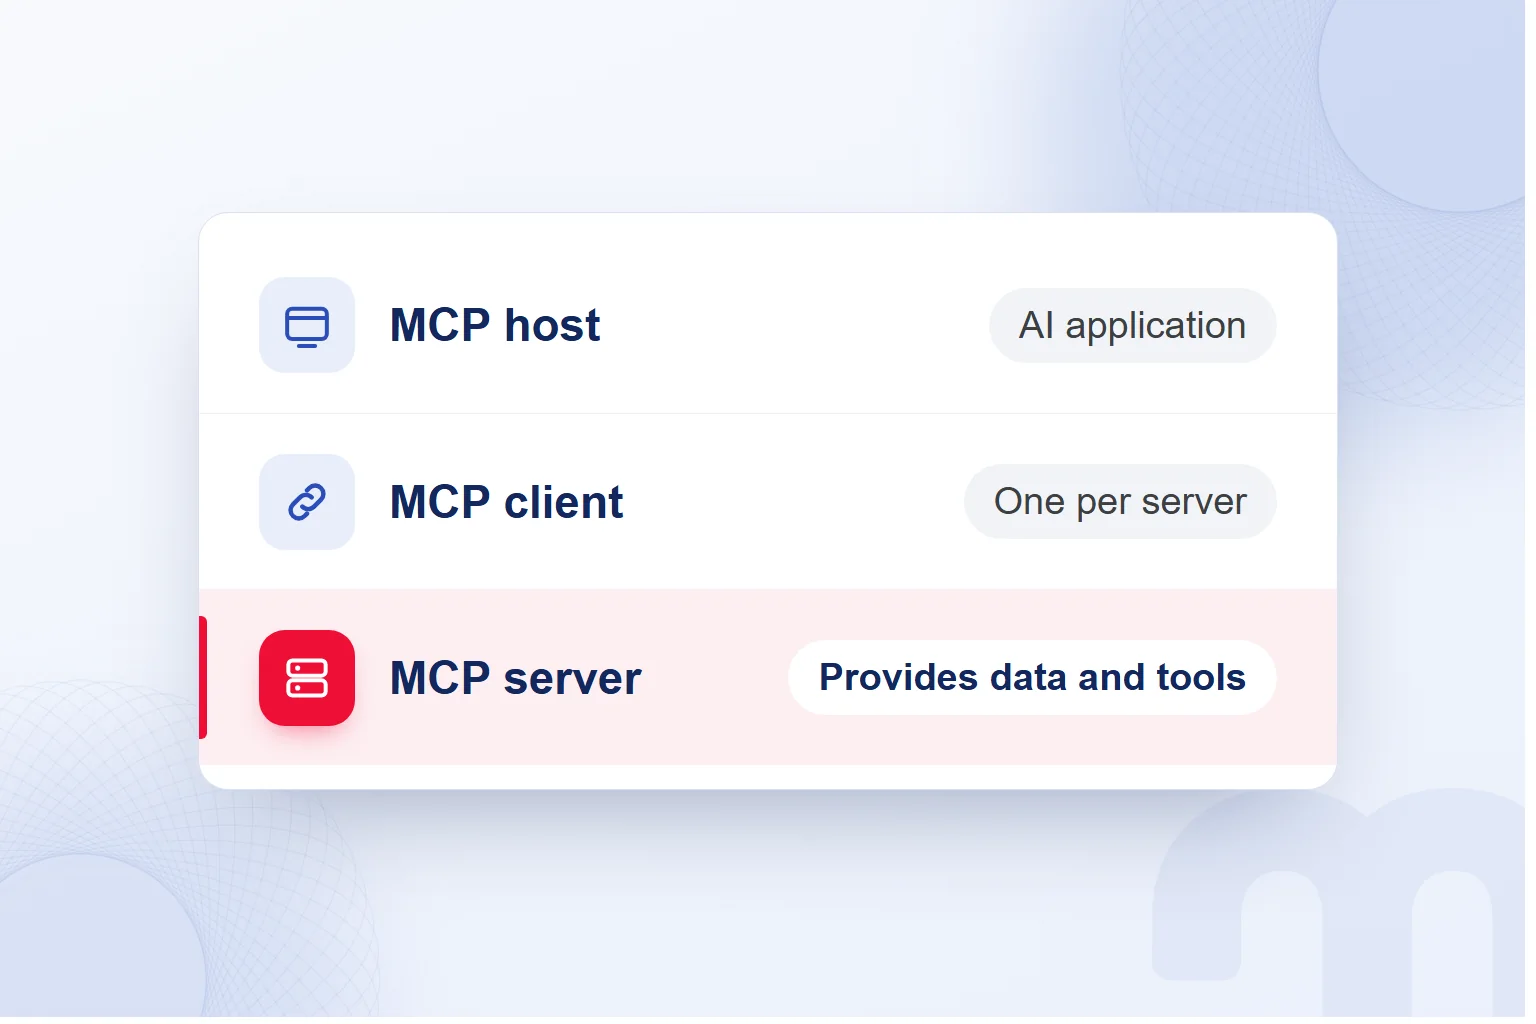This screenshot has width=1536, height=1024.
Task: Select the "MCP server" label
Action: [x=516, y=678]
